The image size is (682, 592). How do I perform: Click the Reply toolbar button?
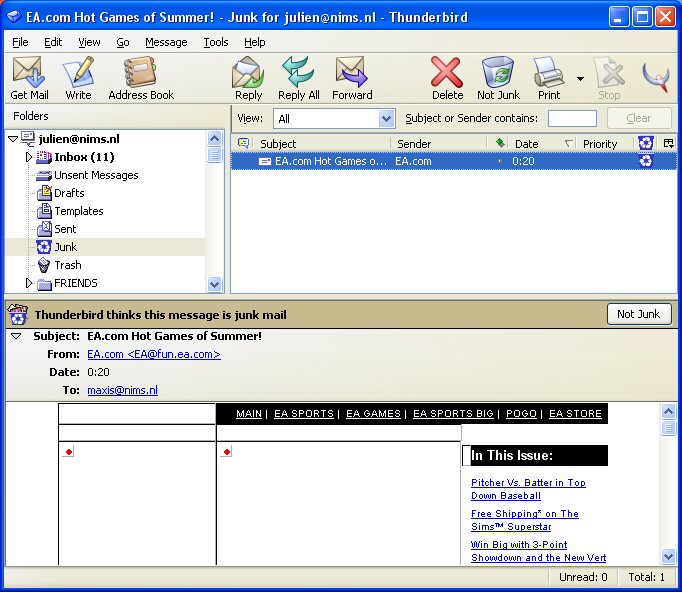coord(248,78)
